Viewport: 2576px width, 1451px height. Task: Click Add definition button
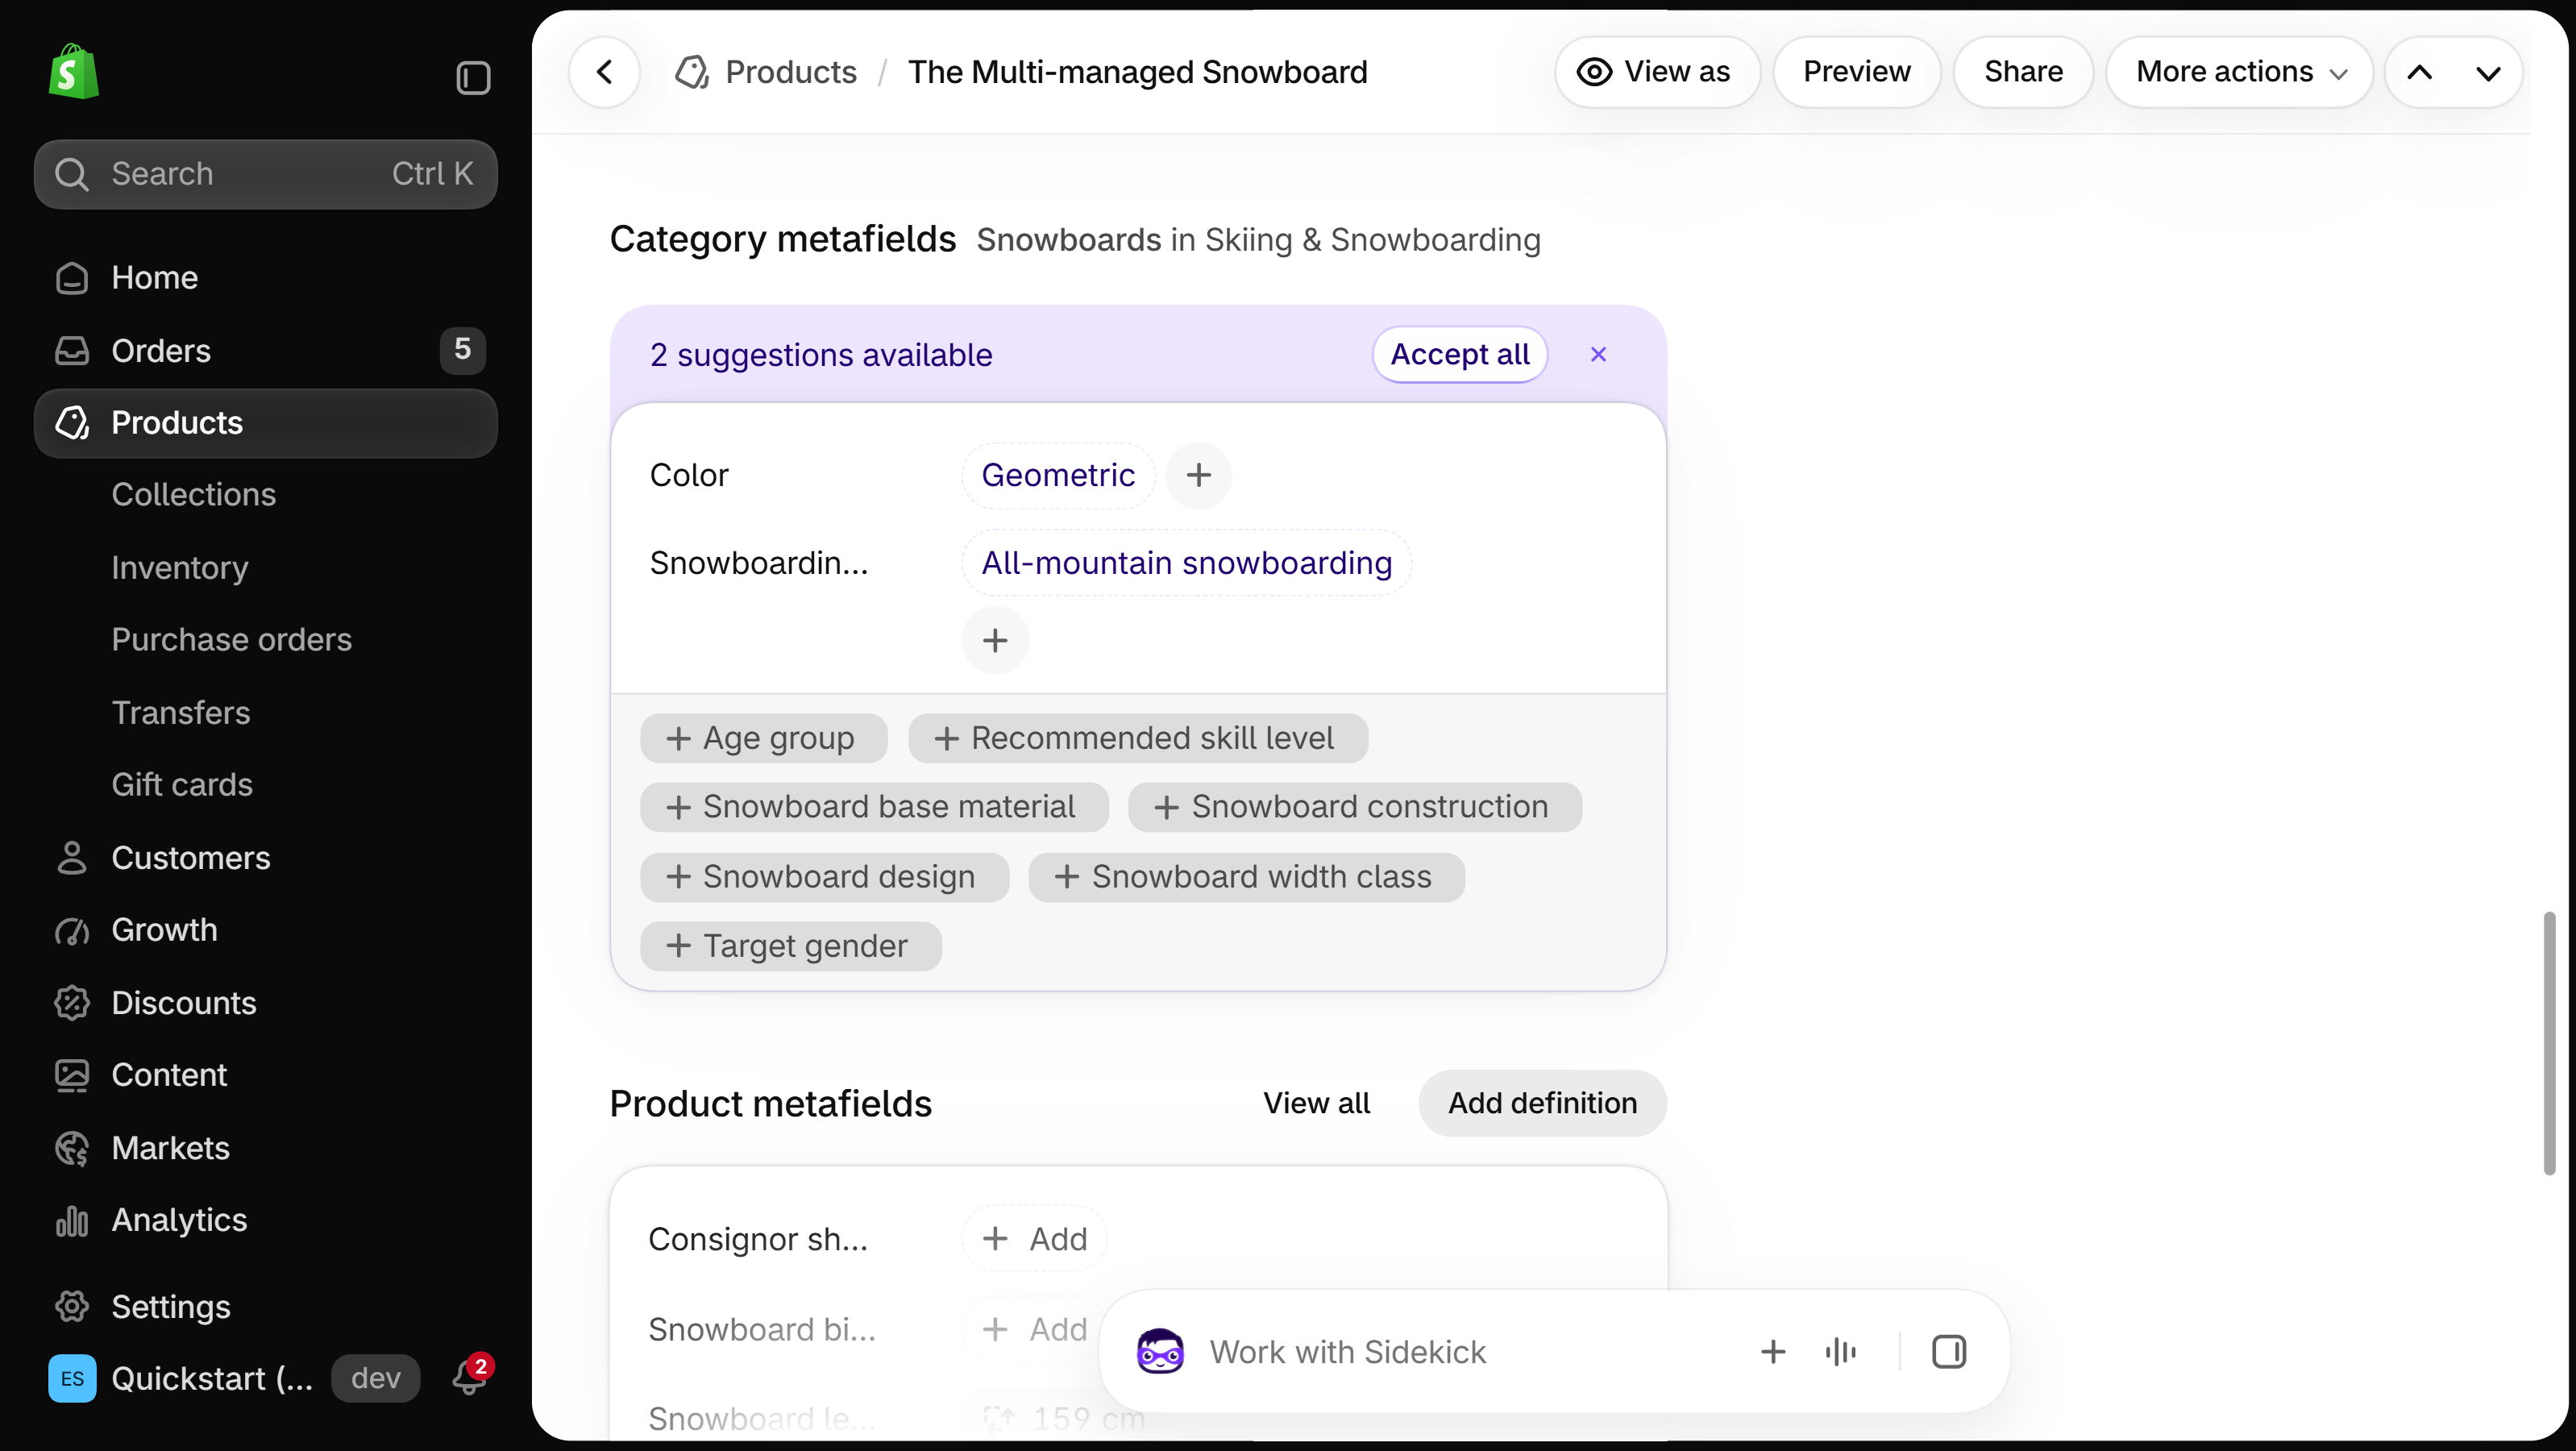(1542, 1102)
